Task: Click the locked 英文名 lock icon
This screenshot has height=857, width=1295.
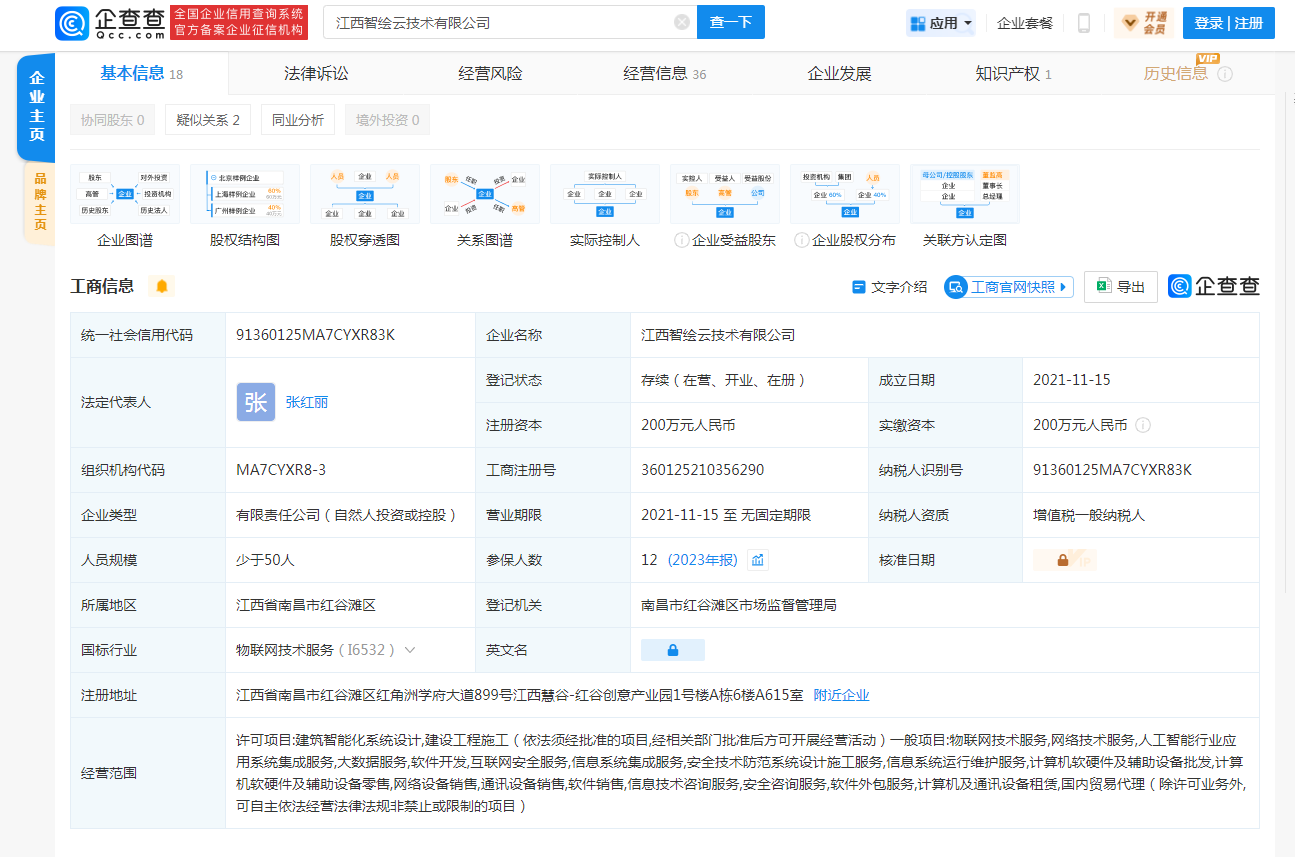Action: coord(673,650)
